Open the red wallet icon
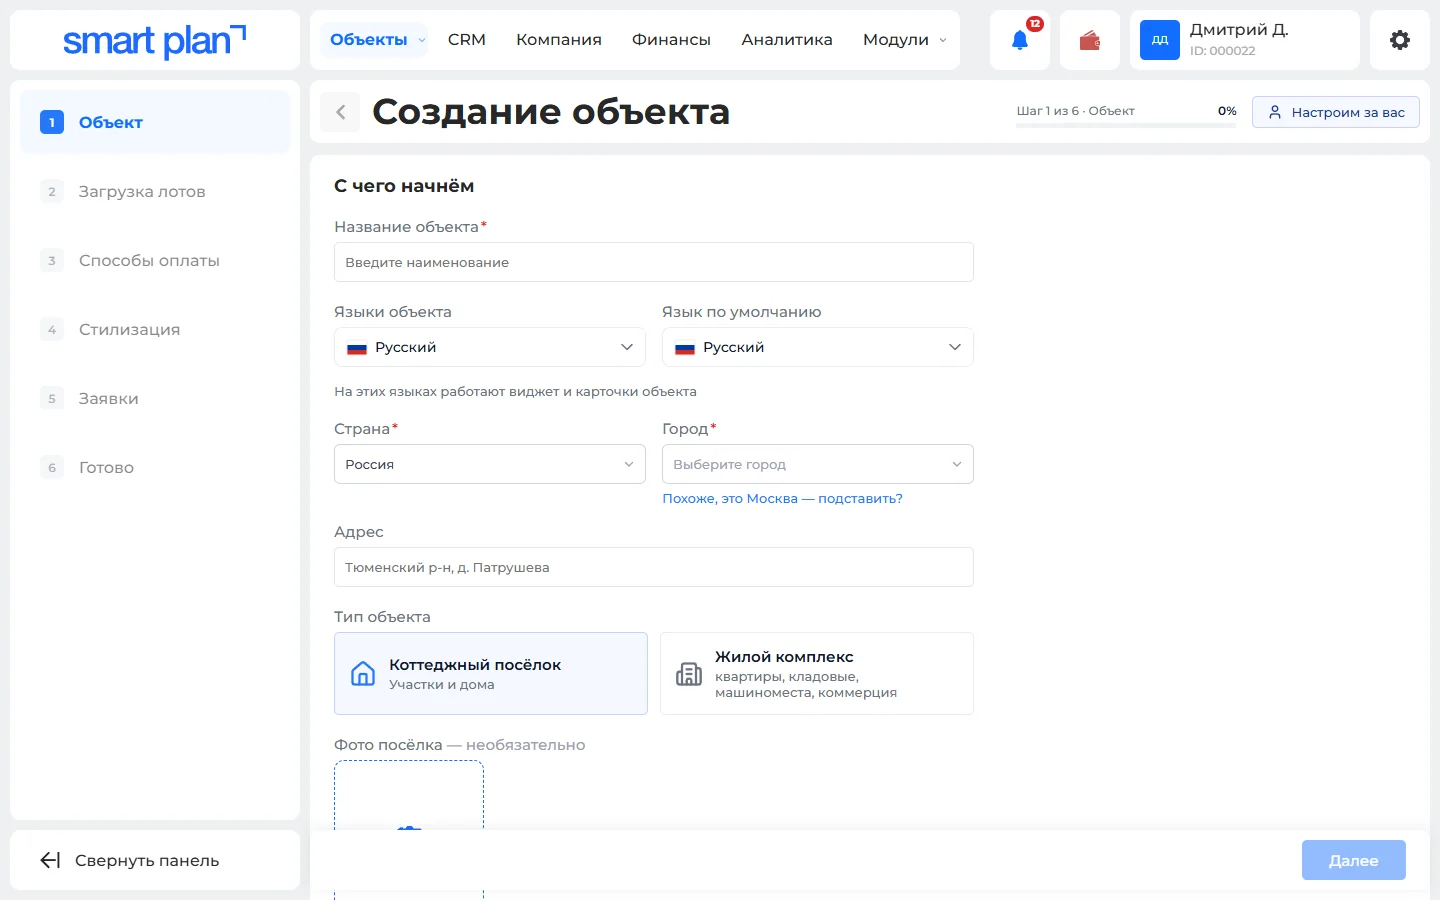This screenshot has height=900, width=1440. coord(1089,40)
